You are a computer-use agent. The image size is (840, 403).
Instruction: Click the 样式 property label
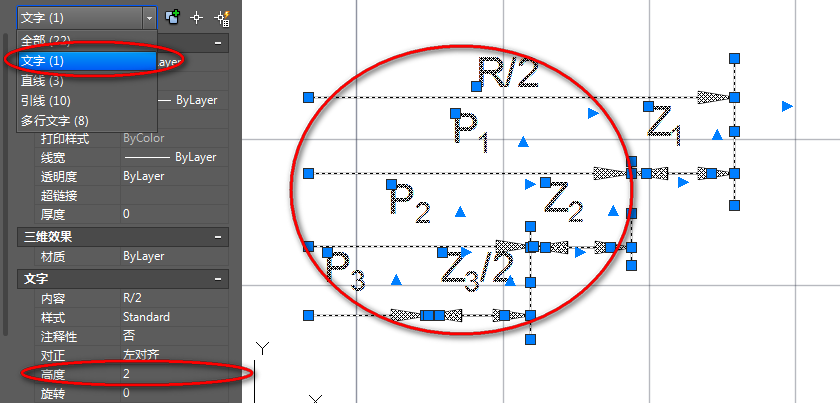pos(52,317)
